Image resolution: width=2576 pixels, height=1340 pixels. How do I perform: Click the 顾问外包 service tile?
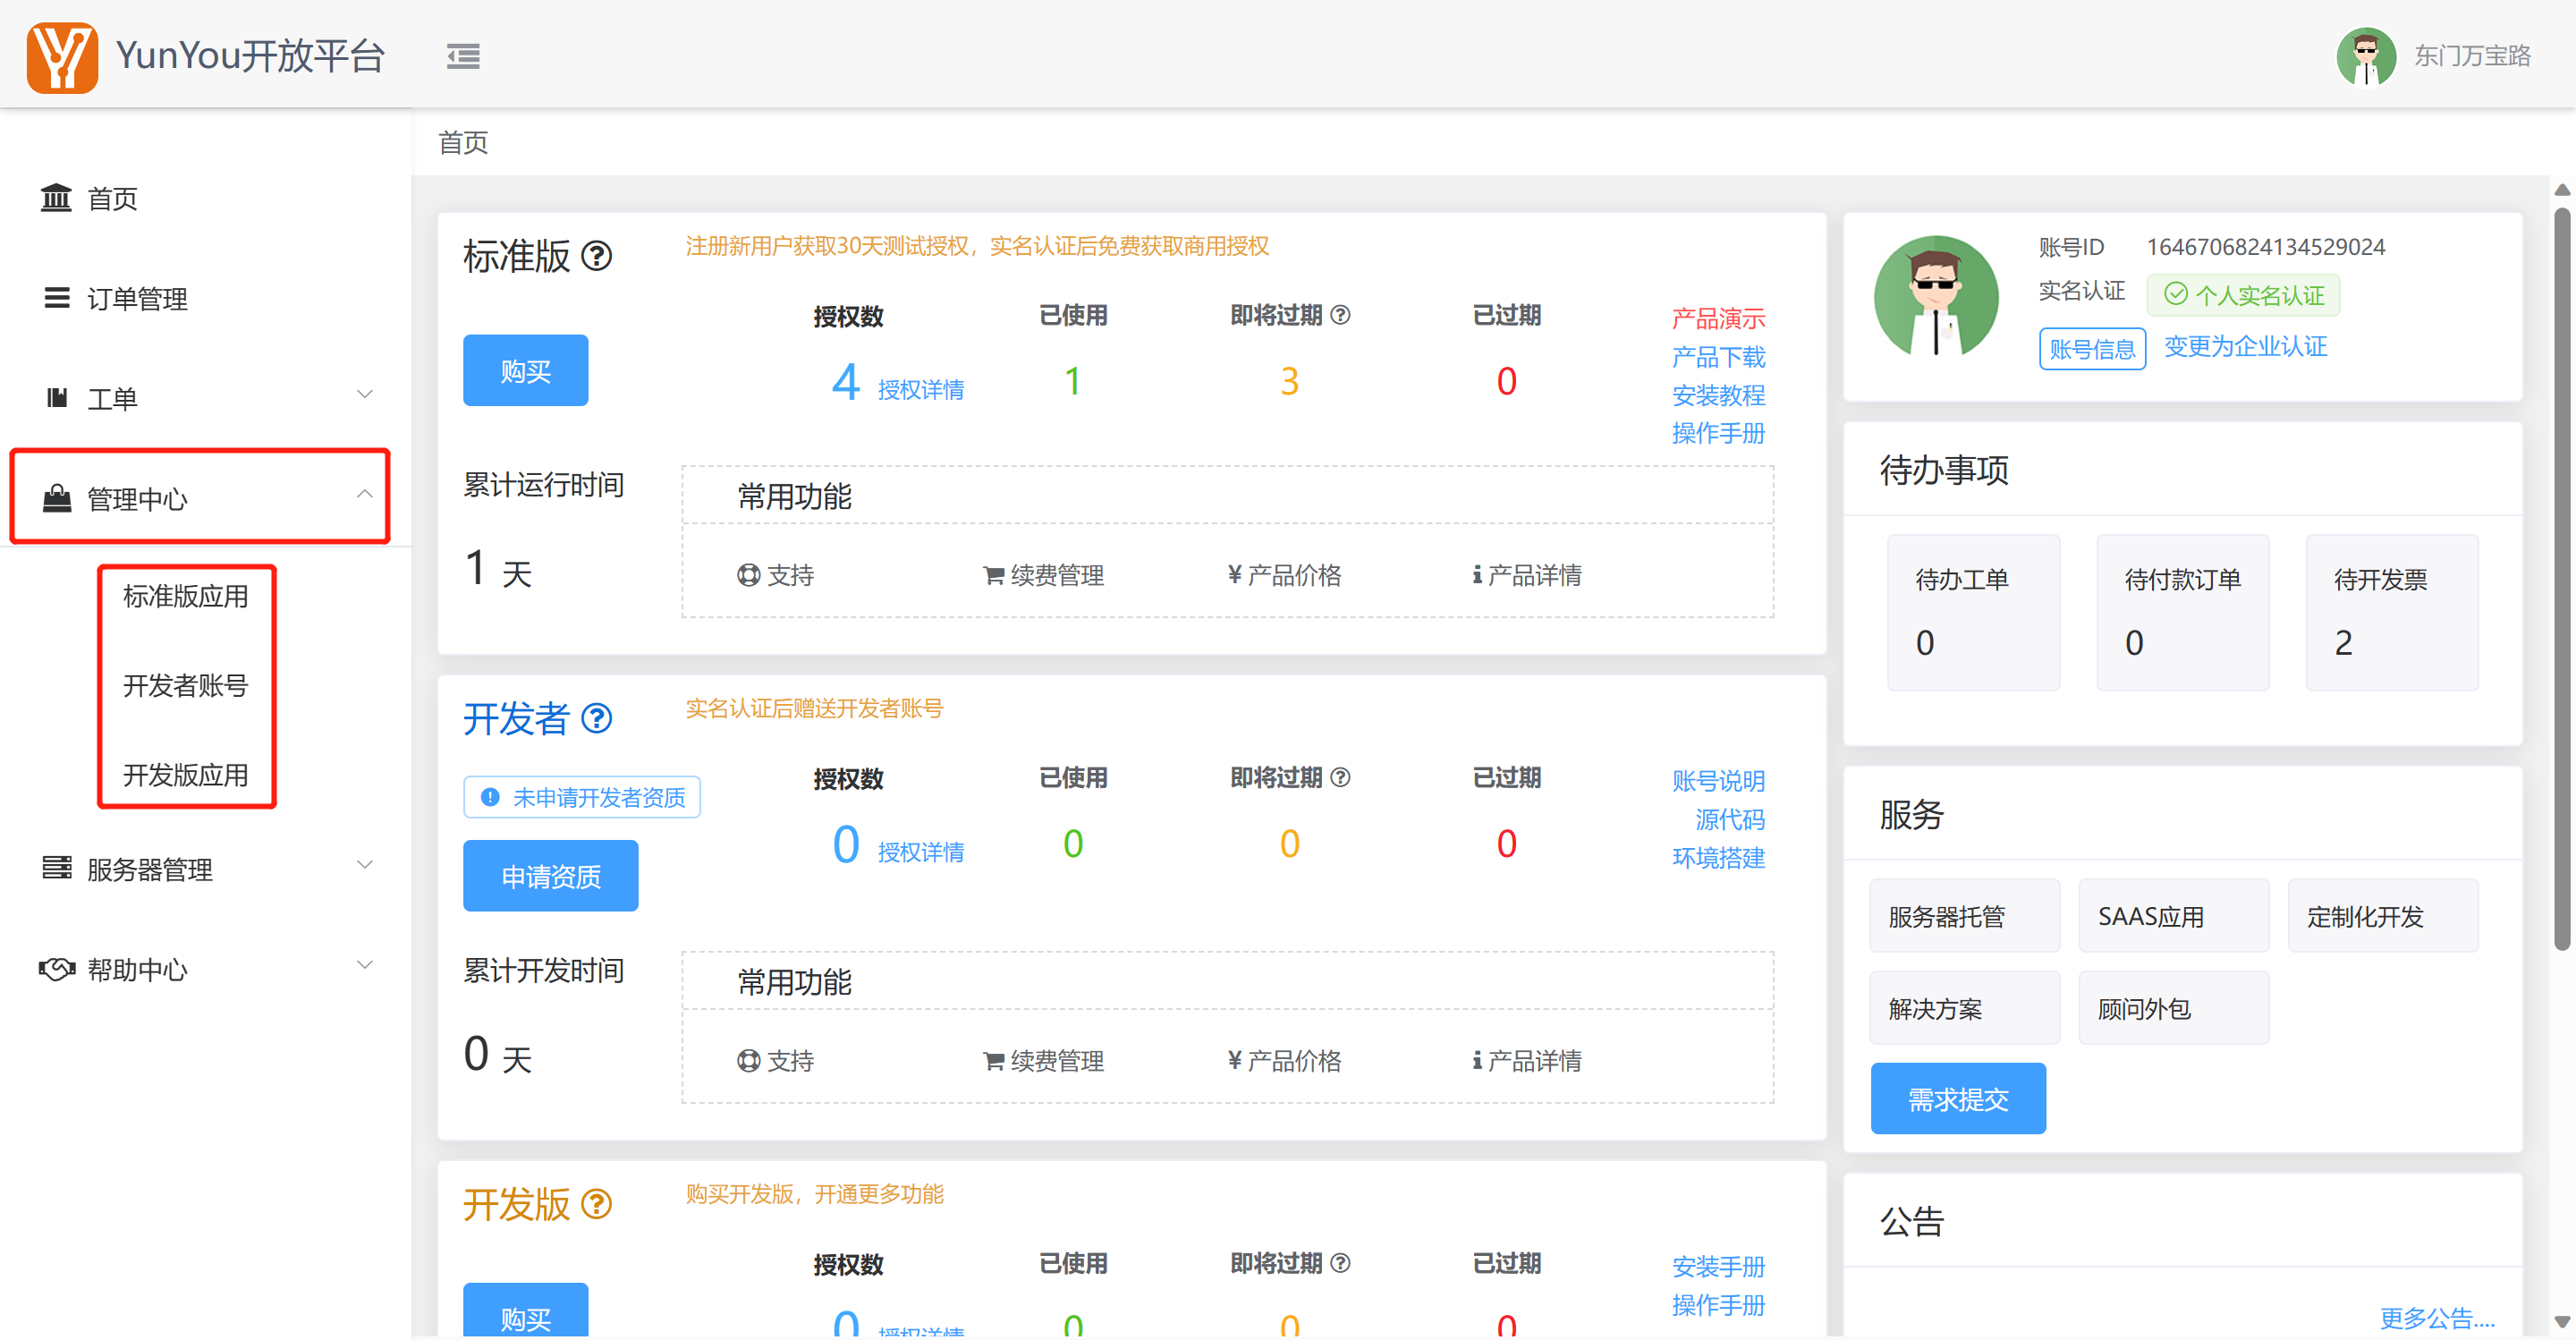tap(2174, 1008)
